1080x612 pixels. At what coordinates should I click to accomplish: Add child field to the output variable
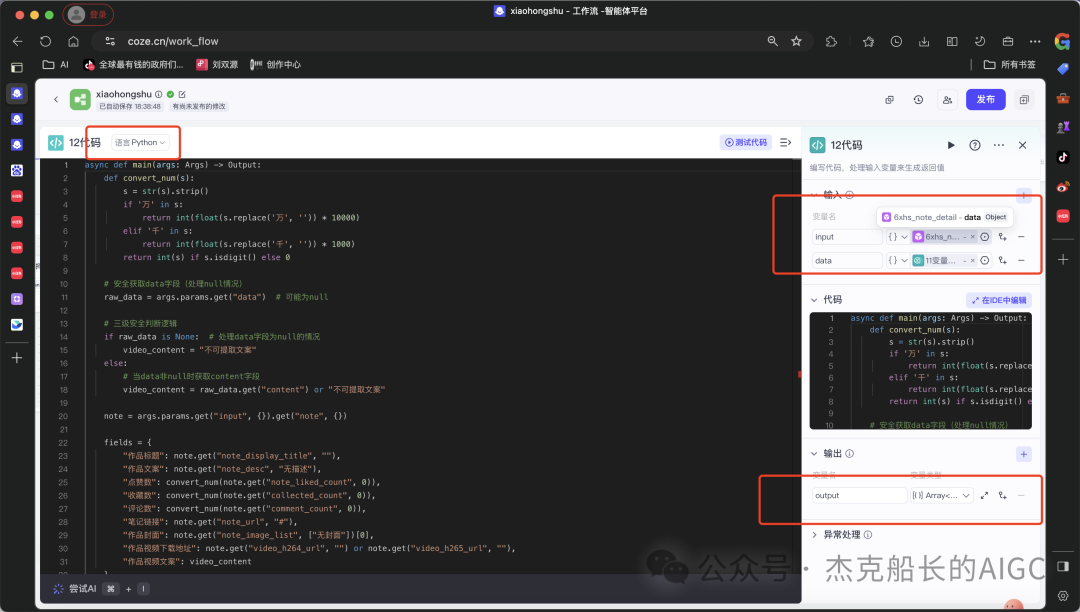click(x=1003, y=496)
